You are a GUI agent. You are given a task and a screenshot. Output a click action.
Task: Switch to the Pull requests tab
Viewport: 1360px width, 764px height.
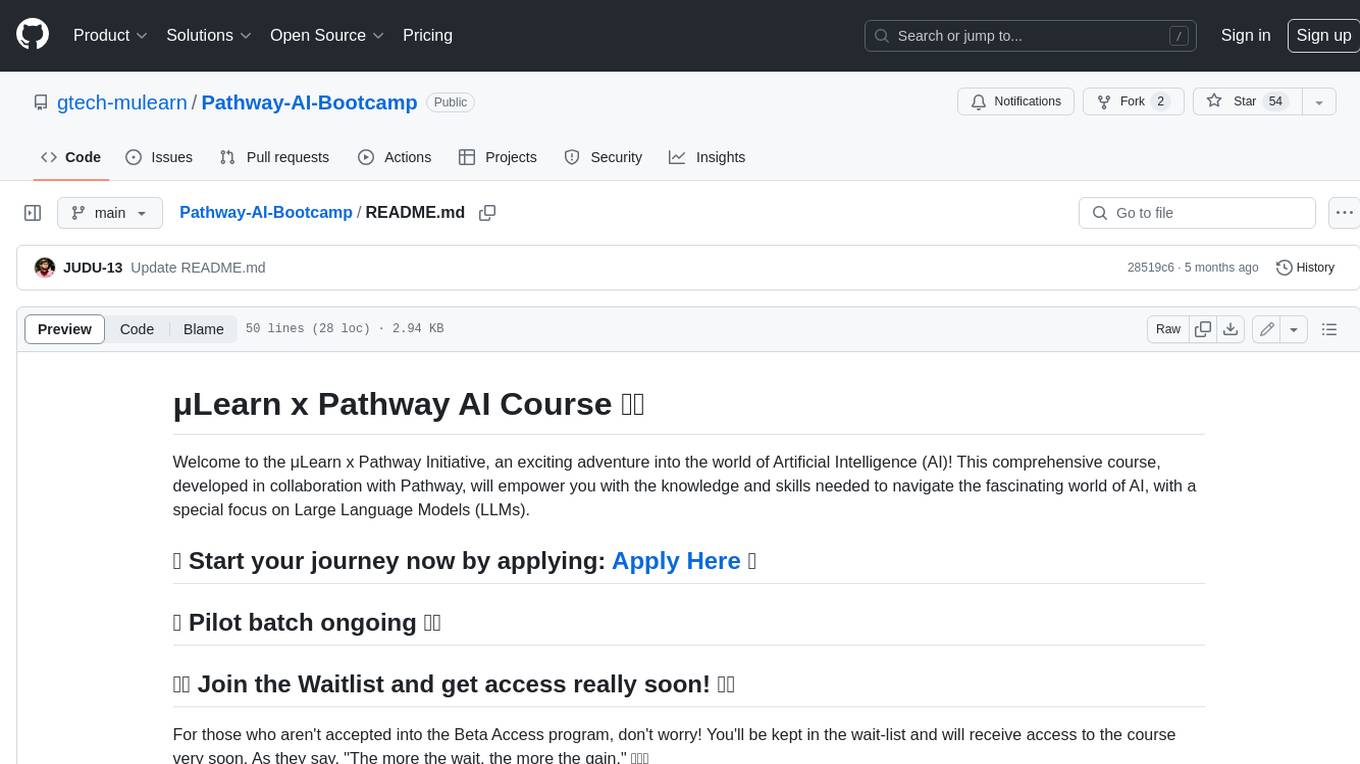coord(274,157)
